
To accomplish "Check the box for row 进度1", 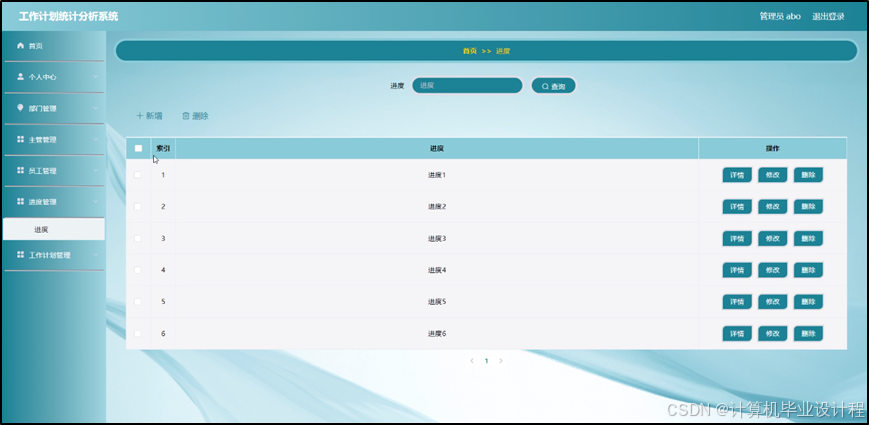I will point(138,175).
